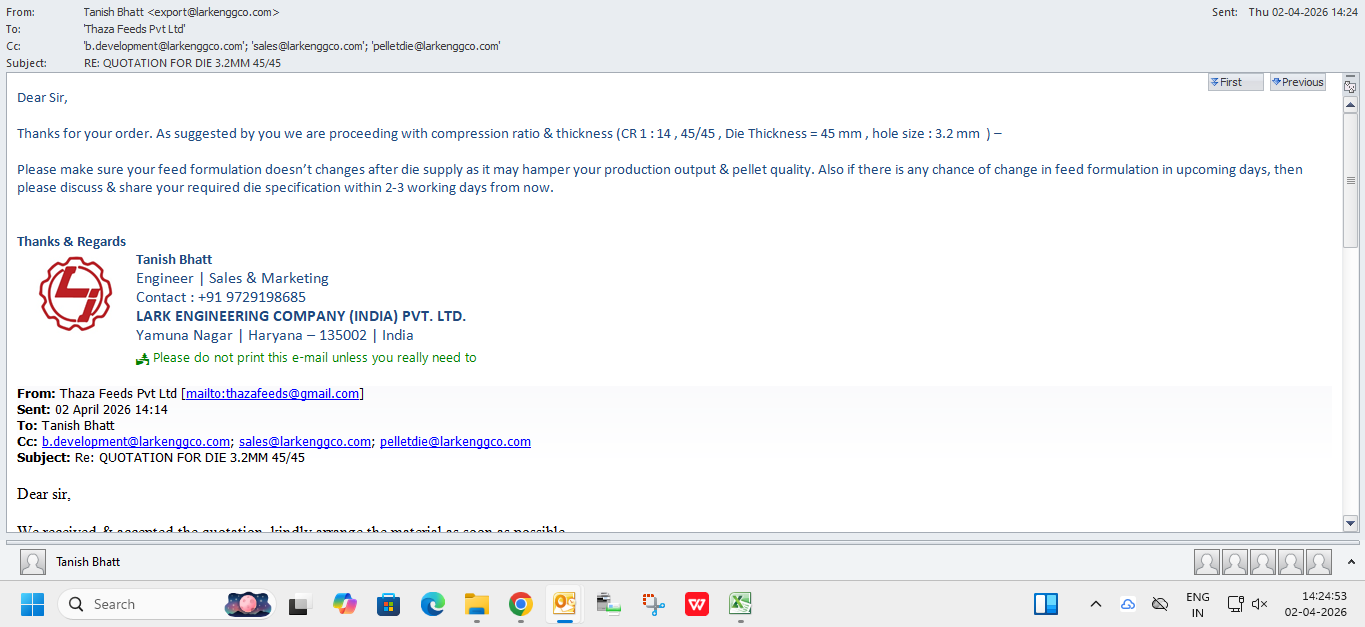Open Excel from the taskbar
1365x627 pixels.
(740, 604)
